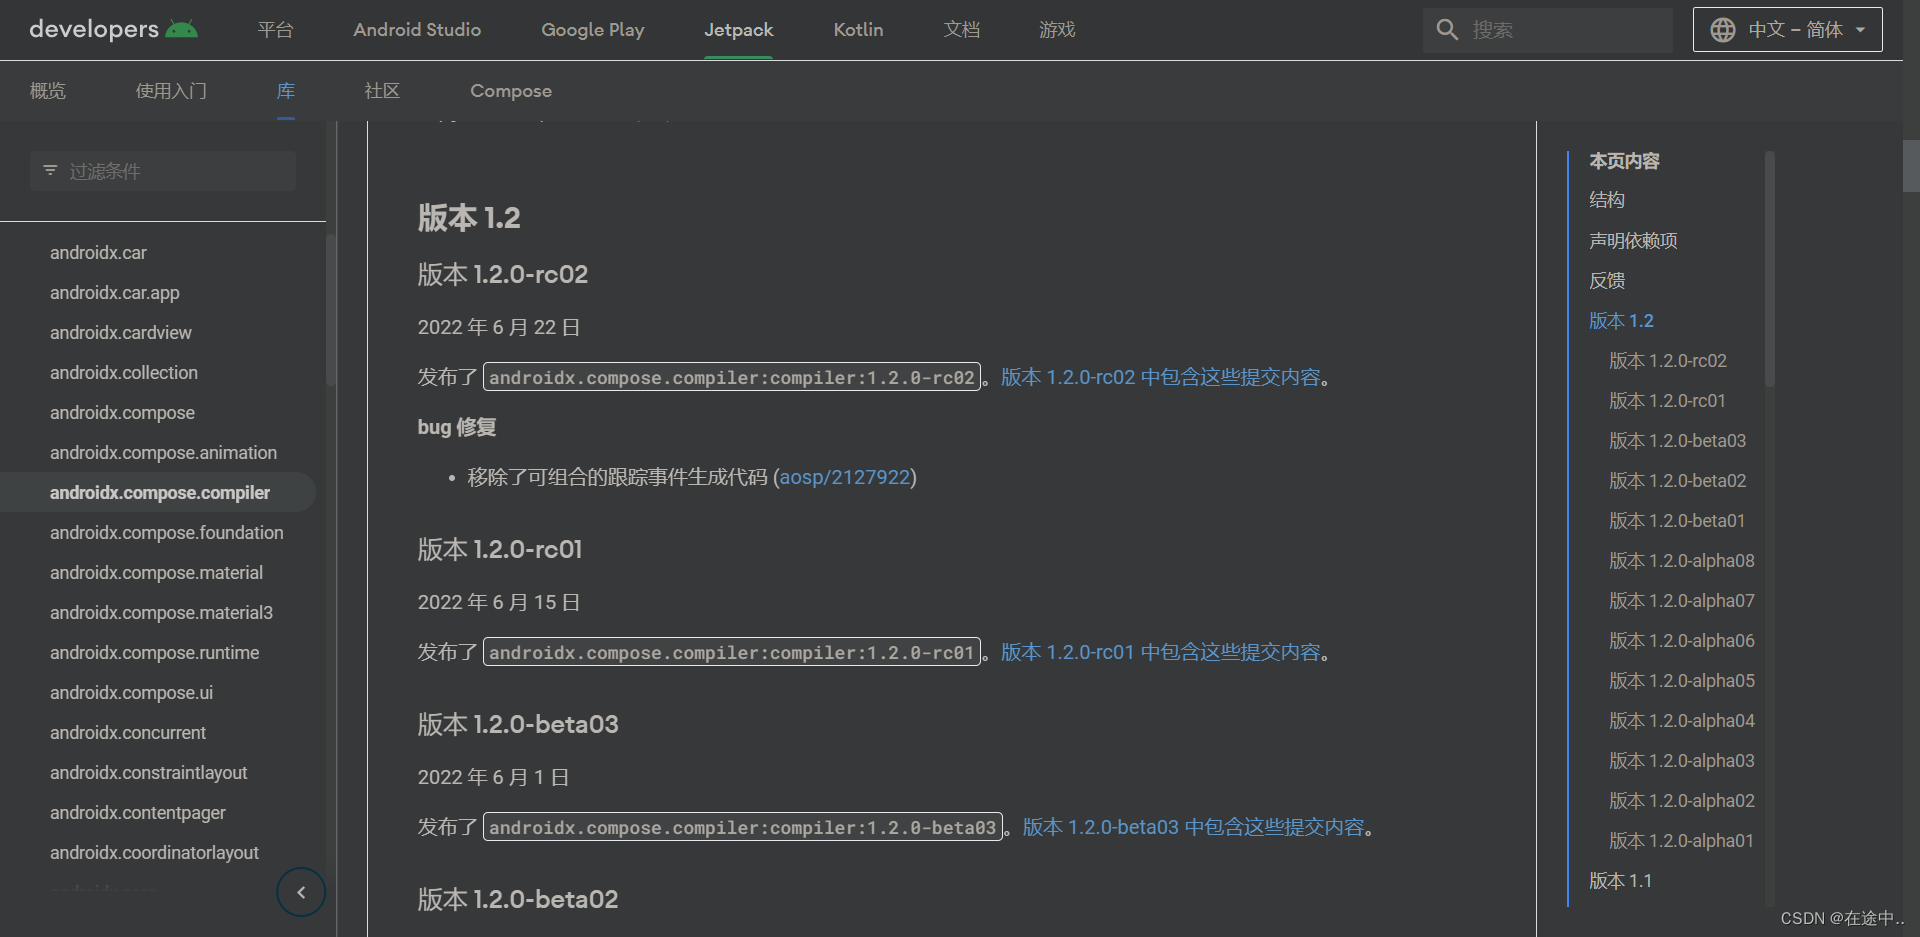The width and height of the screenshot is (1920, 937).
Task: Click the 过滤条件 filter input
Action: click(163, 171)
